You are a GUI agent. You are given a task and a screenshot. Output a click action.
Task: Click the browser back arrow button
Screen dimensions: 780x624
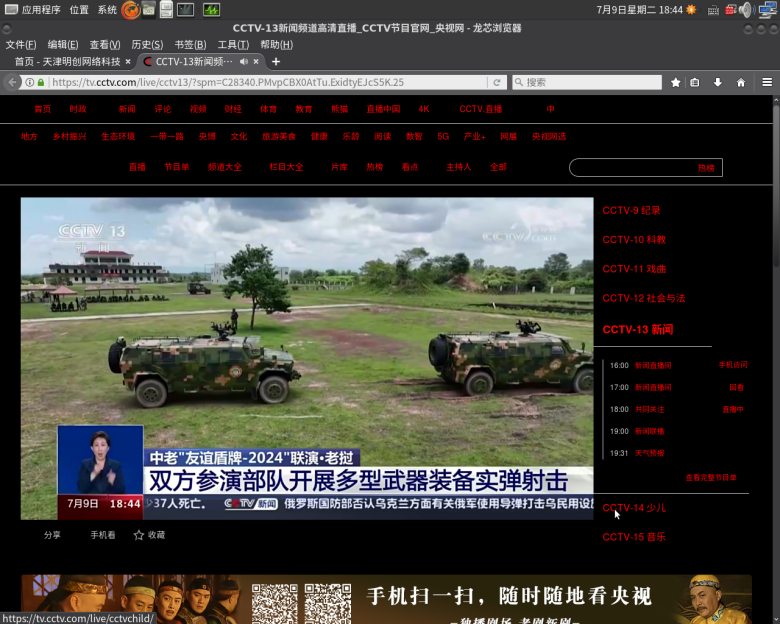(x=12, y=83)
